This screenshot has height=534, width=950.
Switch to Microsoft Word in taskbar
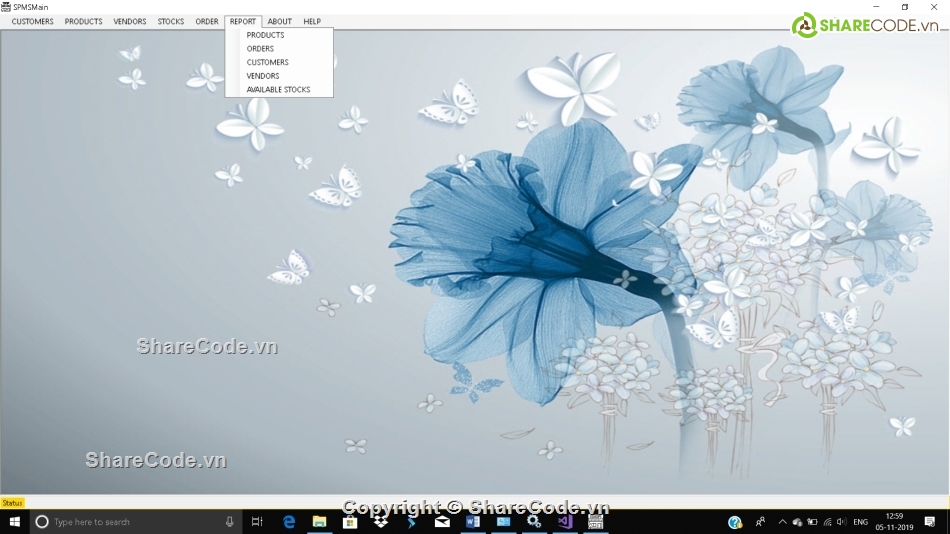473,522
